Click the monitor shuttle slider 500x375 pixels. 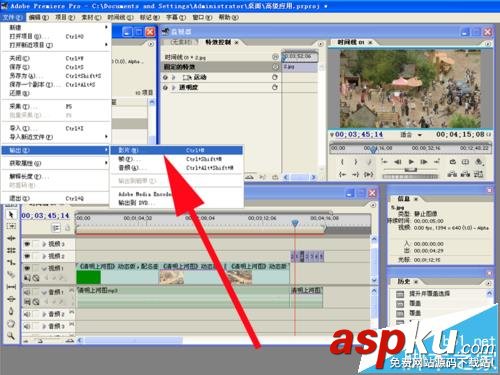(410, 170)
